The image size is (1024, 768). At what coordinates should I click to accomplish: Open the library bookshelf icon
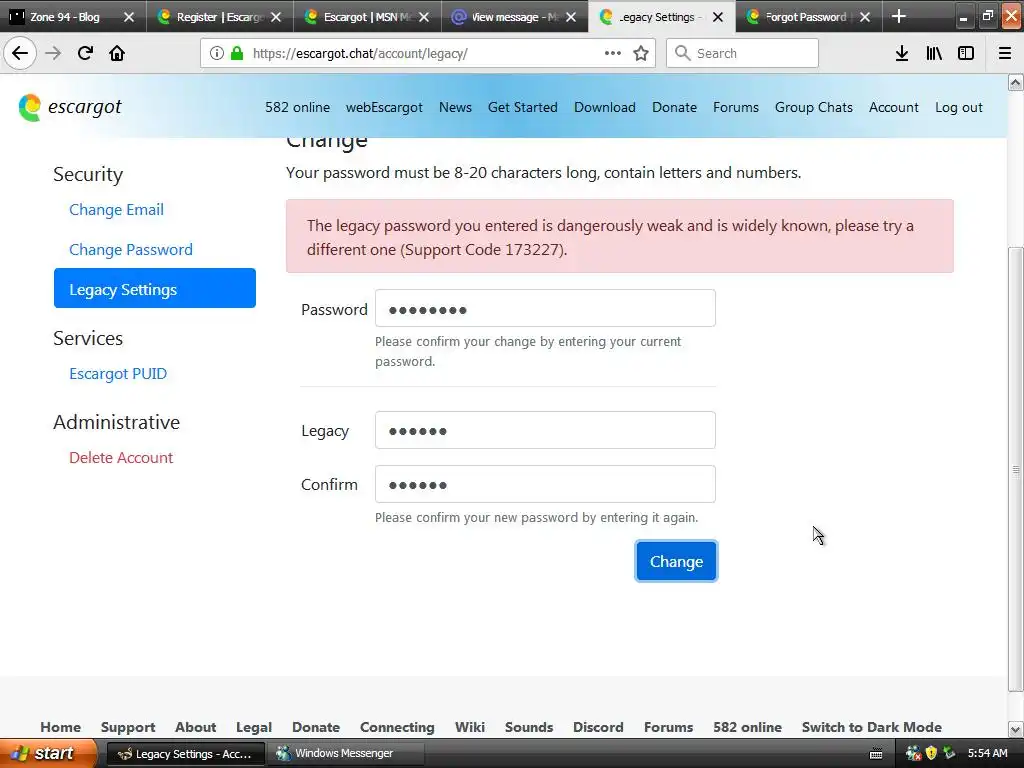point(934,53)
